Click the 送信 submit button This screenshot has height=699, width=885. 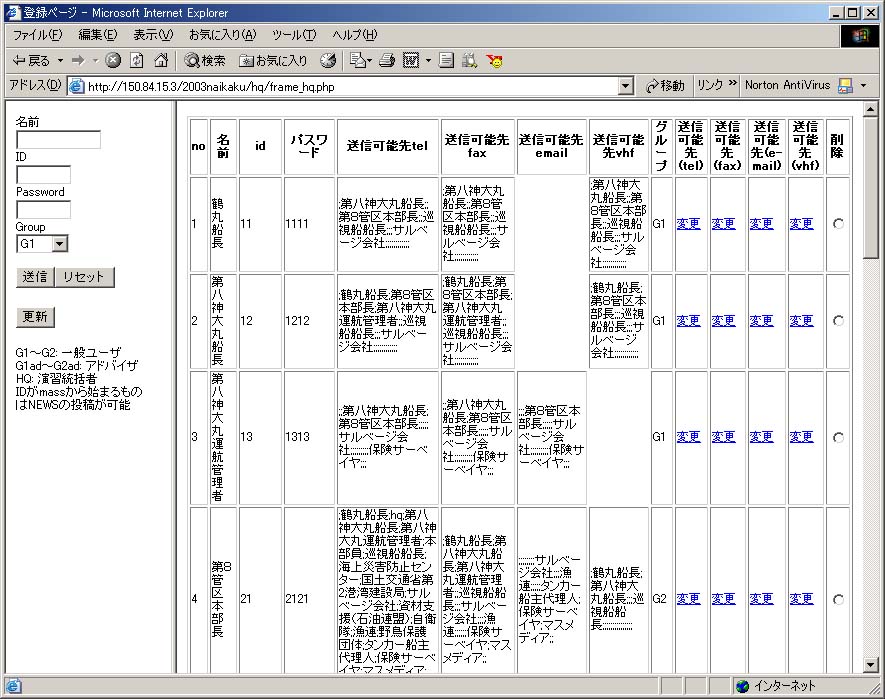click(x=35, y=277)
